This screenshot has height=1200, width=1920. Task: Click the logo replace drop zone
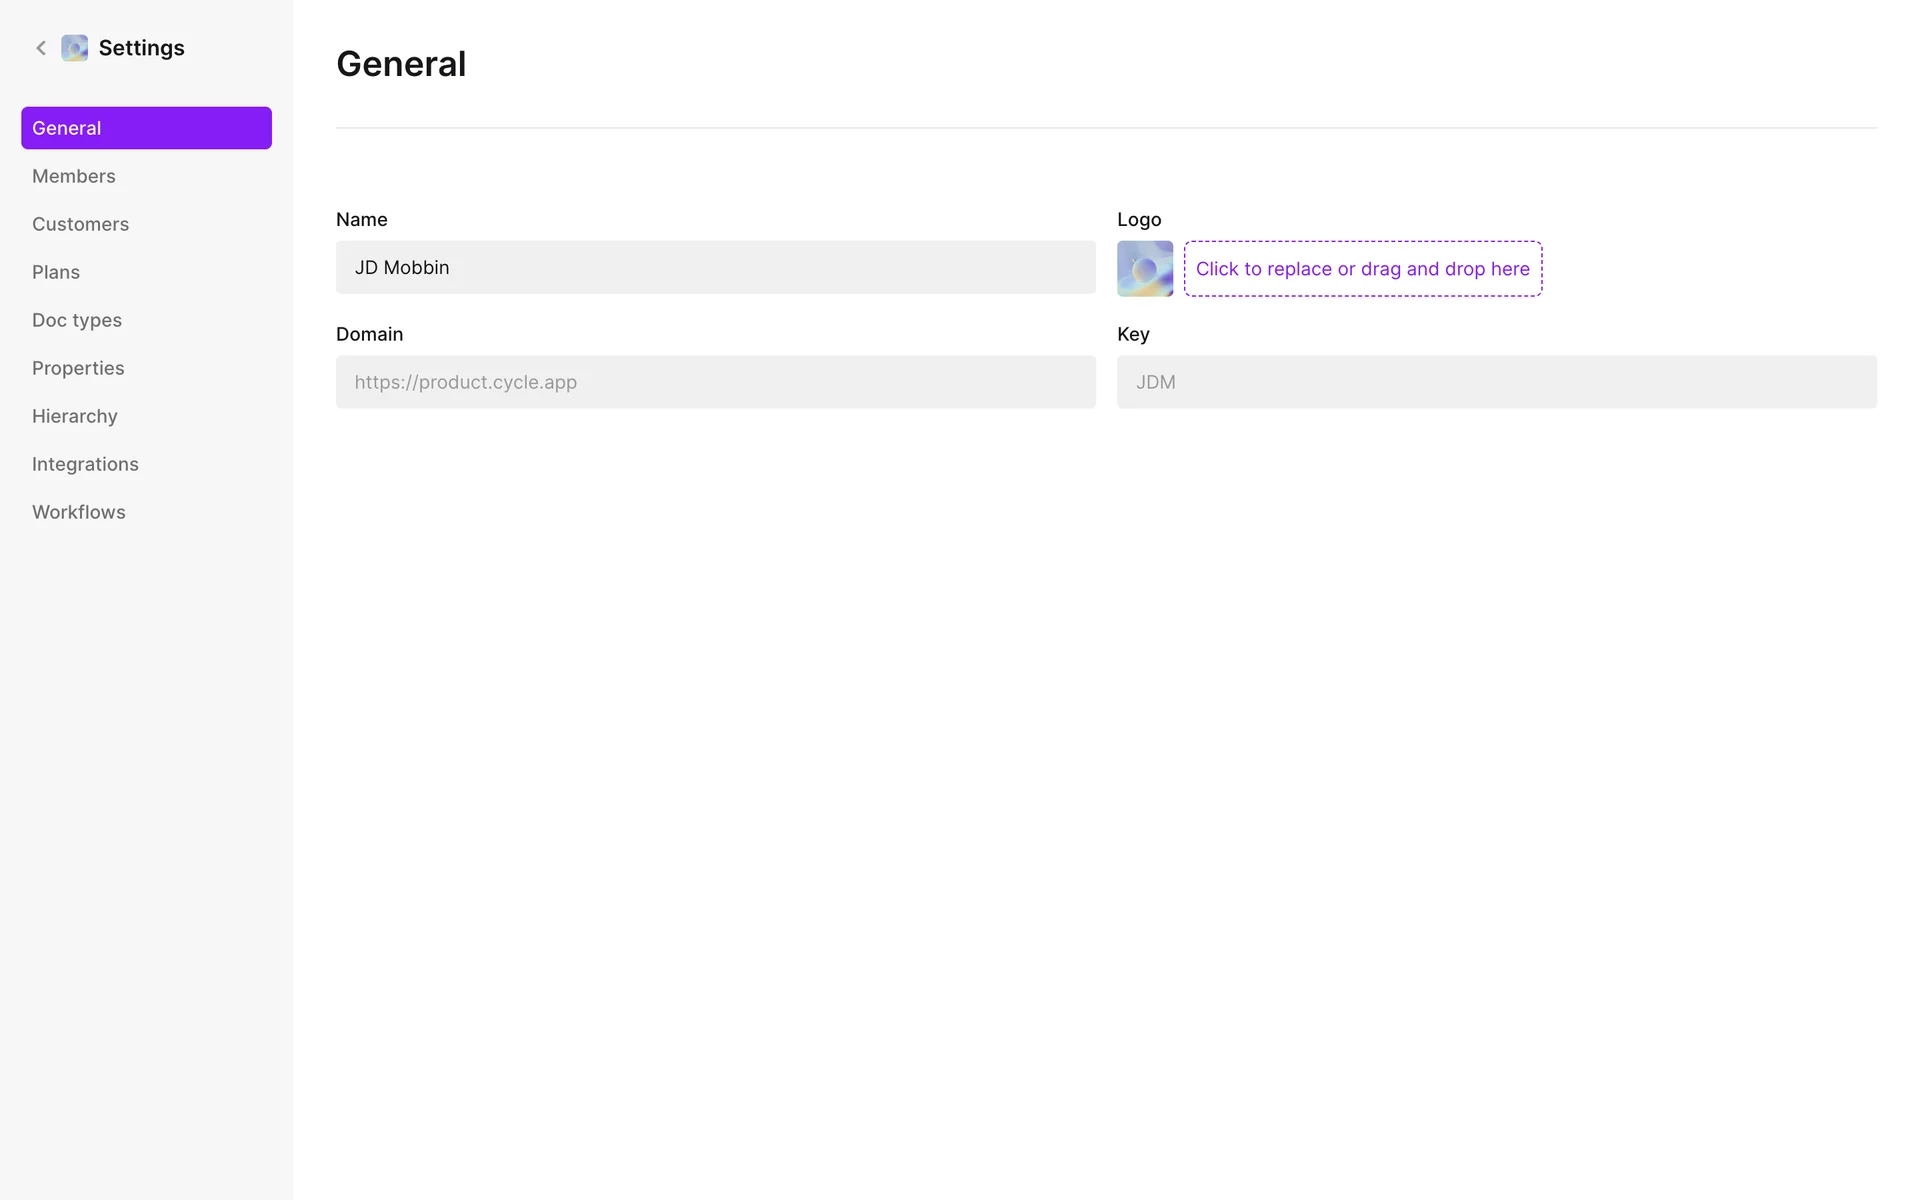[x=1362, y=268]
